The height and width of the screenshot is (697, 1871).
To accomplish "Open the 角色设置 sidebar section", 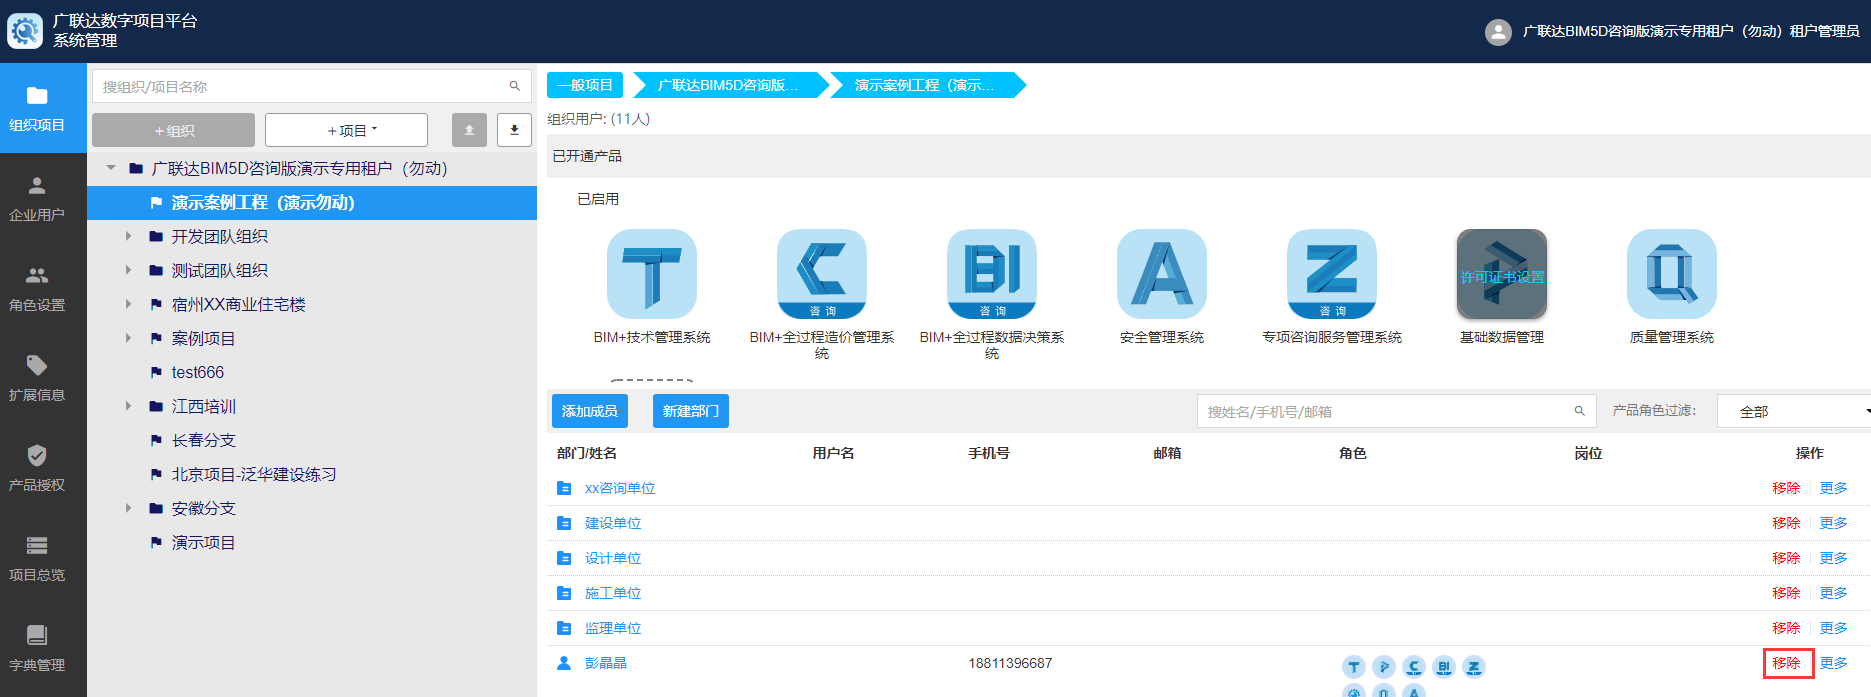I will click(x=37, y=288).
